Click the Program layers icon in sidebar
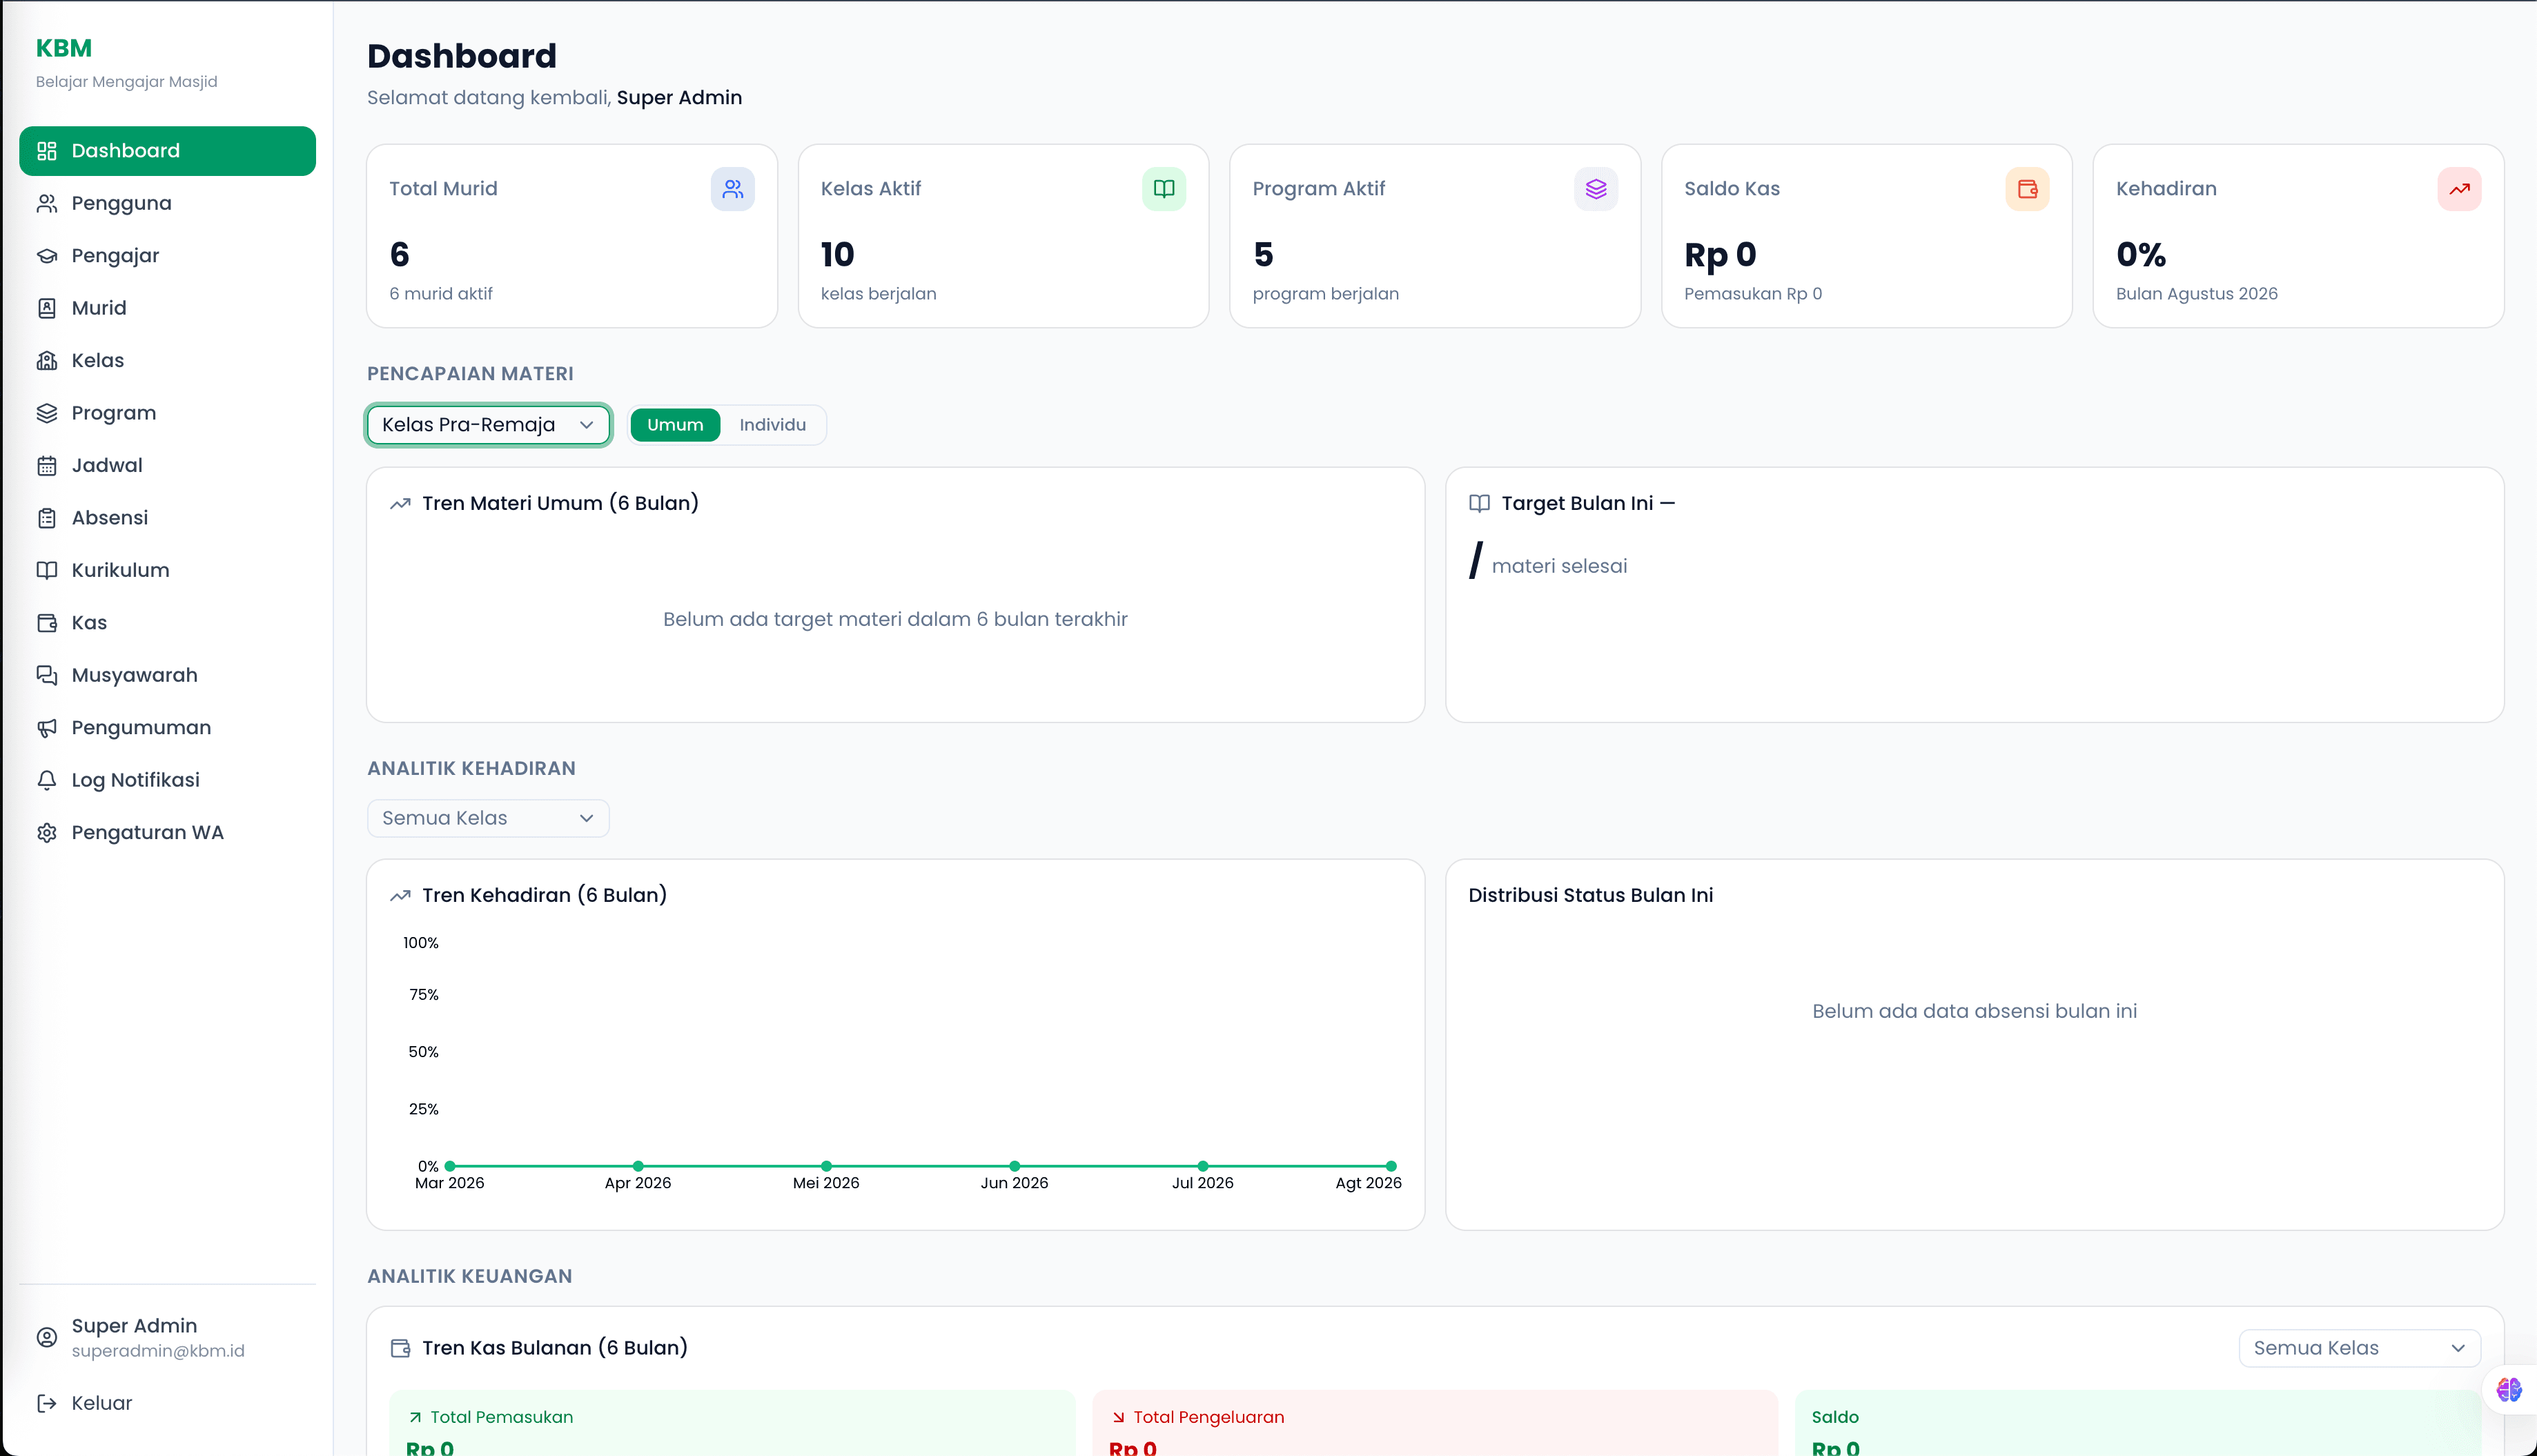The height and width of the screenshot is (1456, 2537). [x=46, y=413]
